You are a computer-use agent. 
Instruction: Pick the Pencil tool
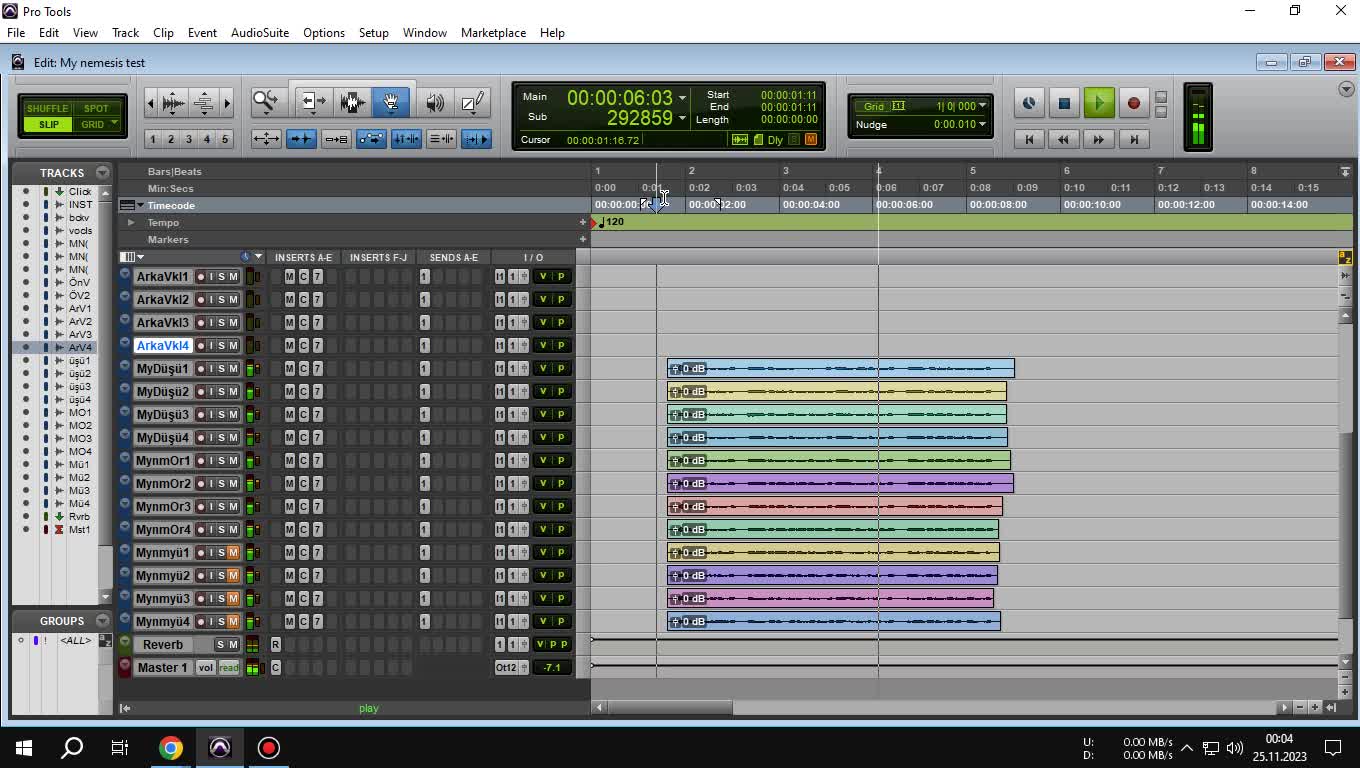[472, 102]
